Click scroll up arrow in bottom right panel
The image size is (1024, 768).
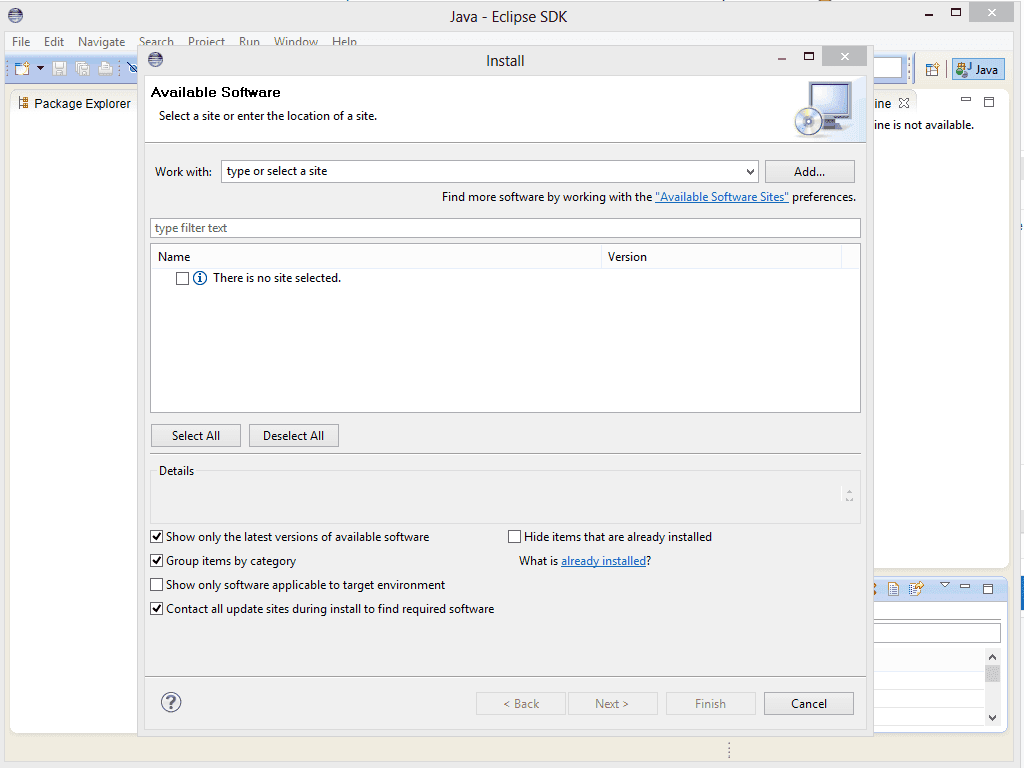[992, 657]
